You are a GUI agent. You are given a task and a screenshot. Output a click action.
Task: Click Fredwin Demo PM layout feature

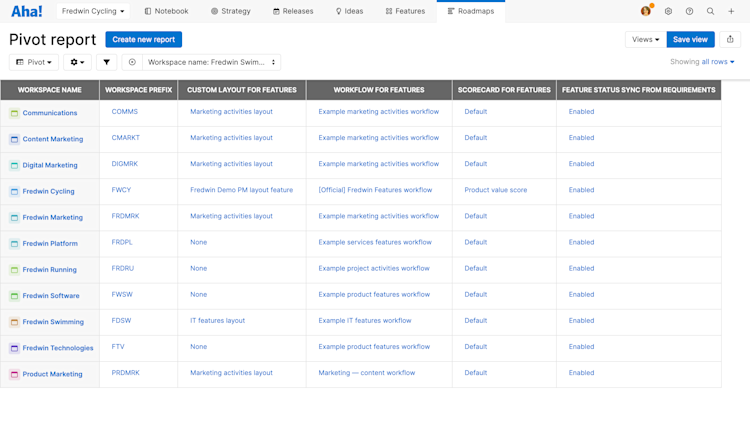point(242,190)
